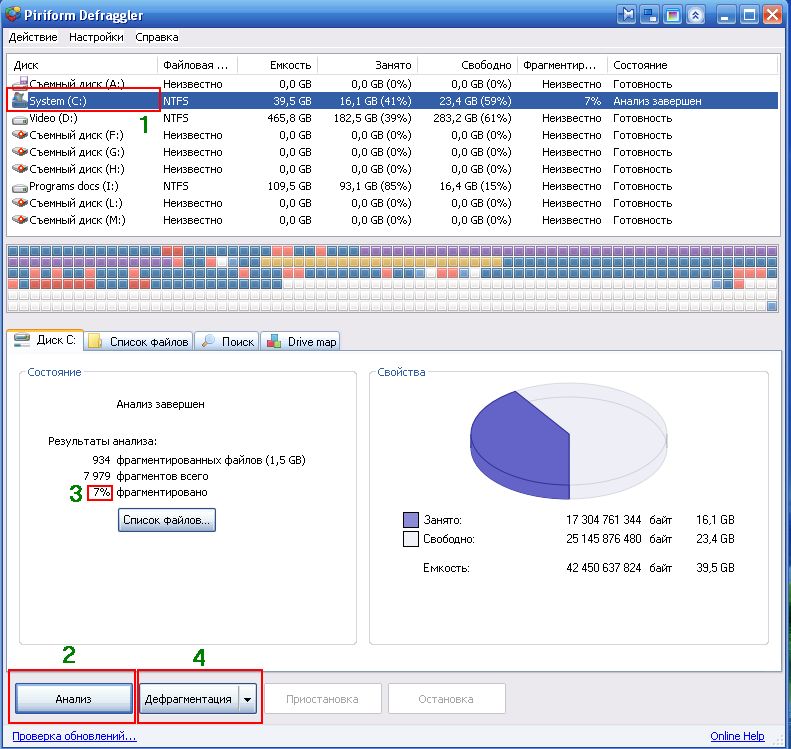Click 25 145 876 480 free bytes value
Viewport: 791px width, 749px height.
(603, 539)
